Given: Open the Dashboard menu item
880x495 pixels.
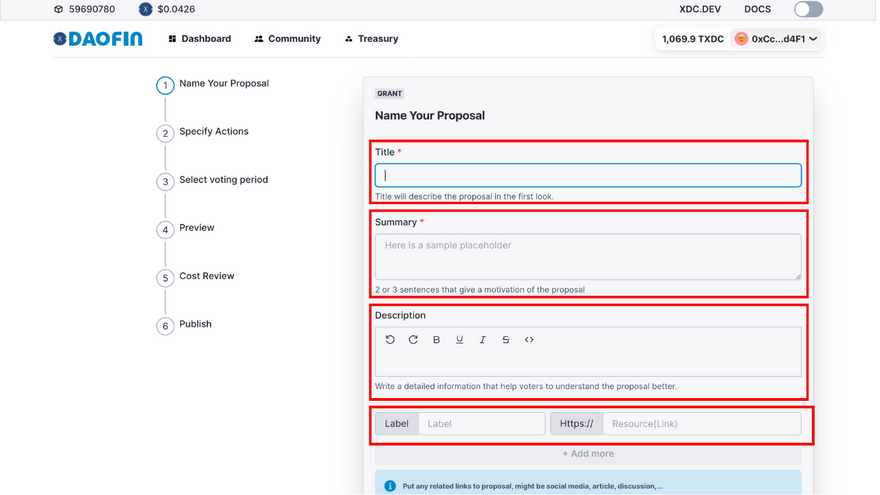Looking at the screenshot, I should [x=200, y=39].
